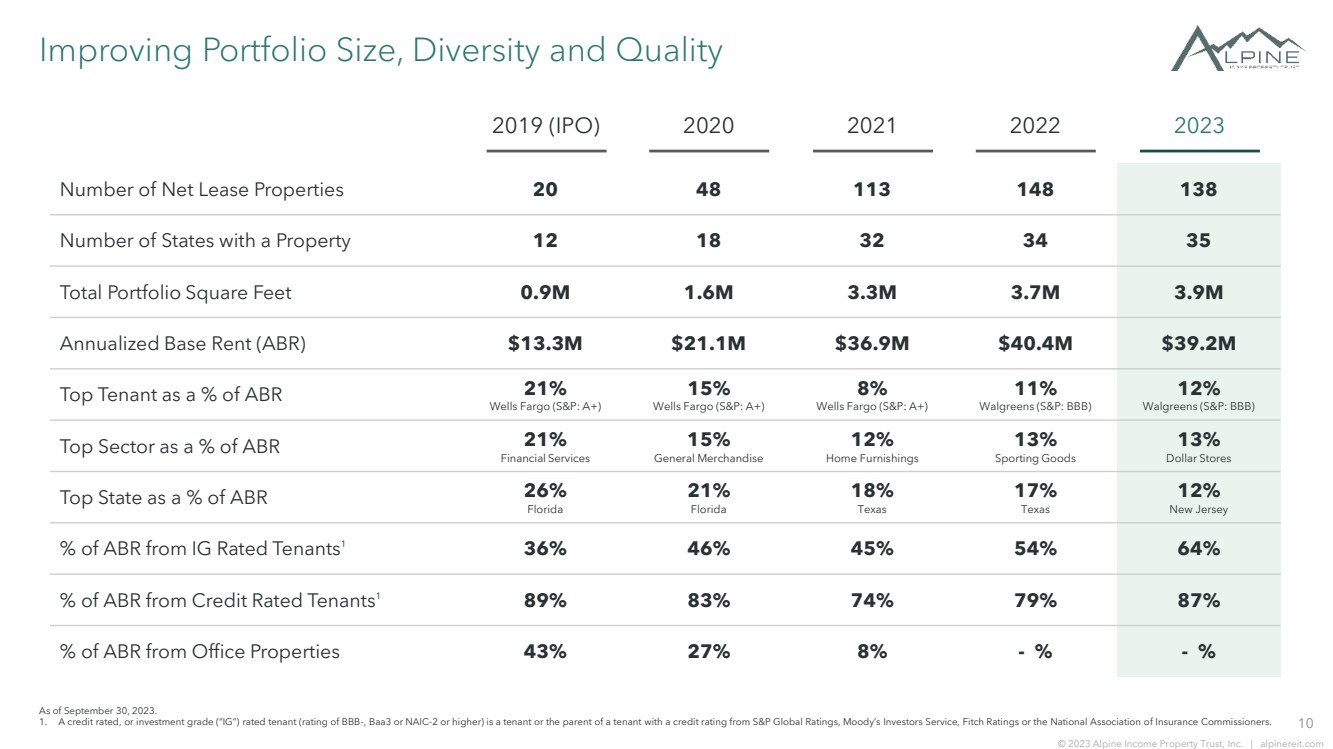Select the "Top State as a % of ABR" label

164,497
